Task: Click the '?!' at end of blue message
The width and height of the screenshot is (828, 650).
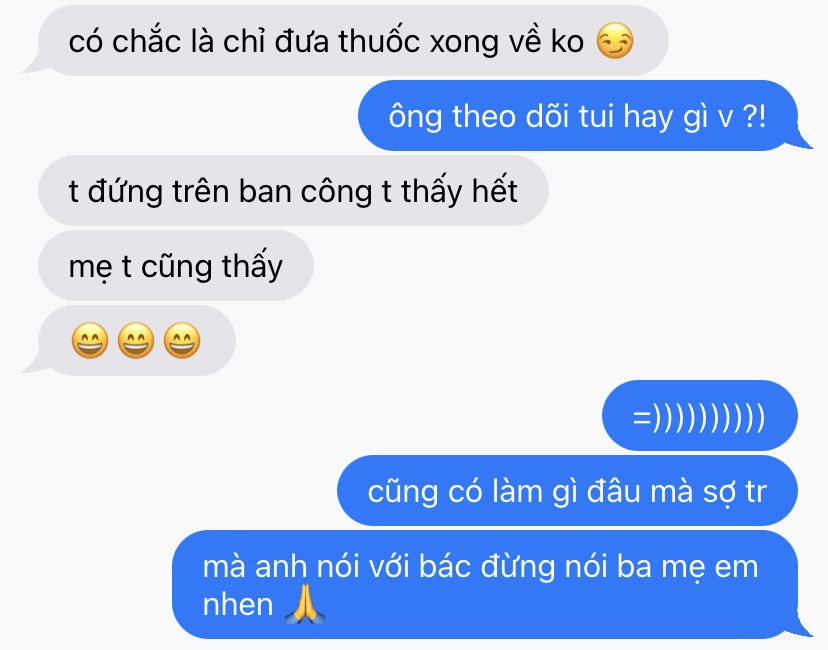Action: click(754, 116)
